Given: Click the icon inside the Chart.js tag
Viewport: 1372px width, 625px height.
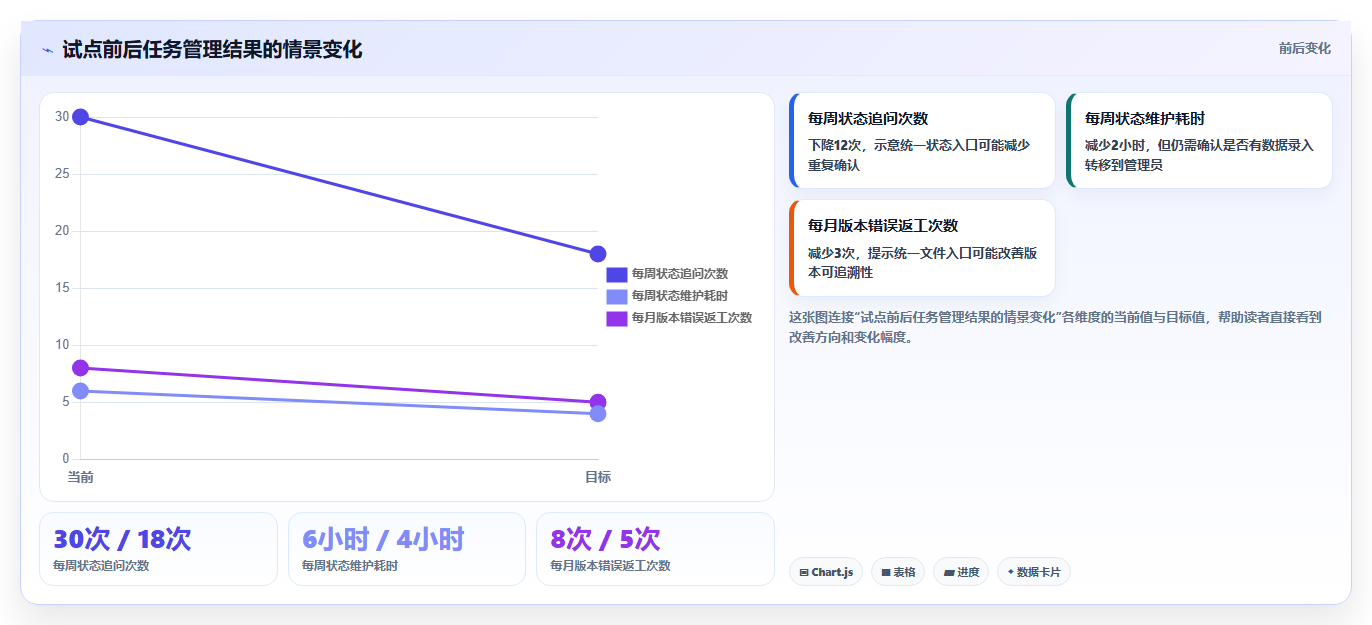Looking at the screenshot, I should 804,573.
